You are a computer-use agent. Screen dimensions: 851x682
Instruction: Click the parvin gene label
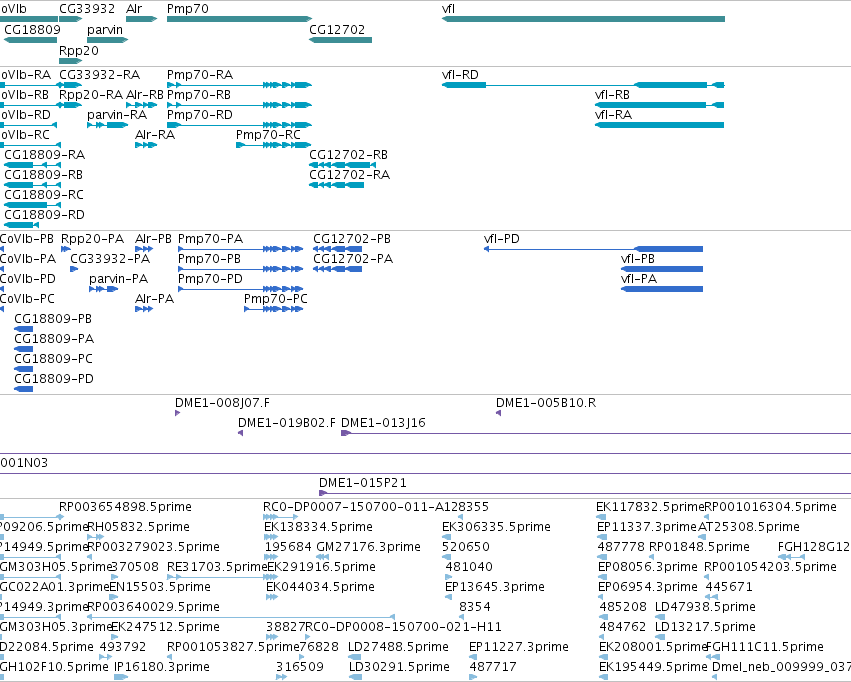(105, 30)
